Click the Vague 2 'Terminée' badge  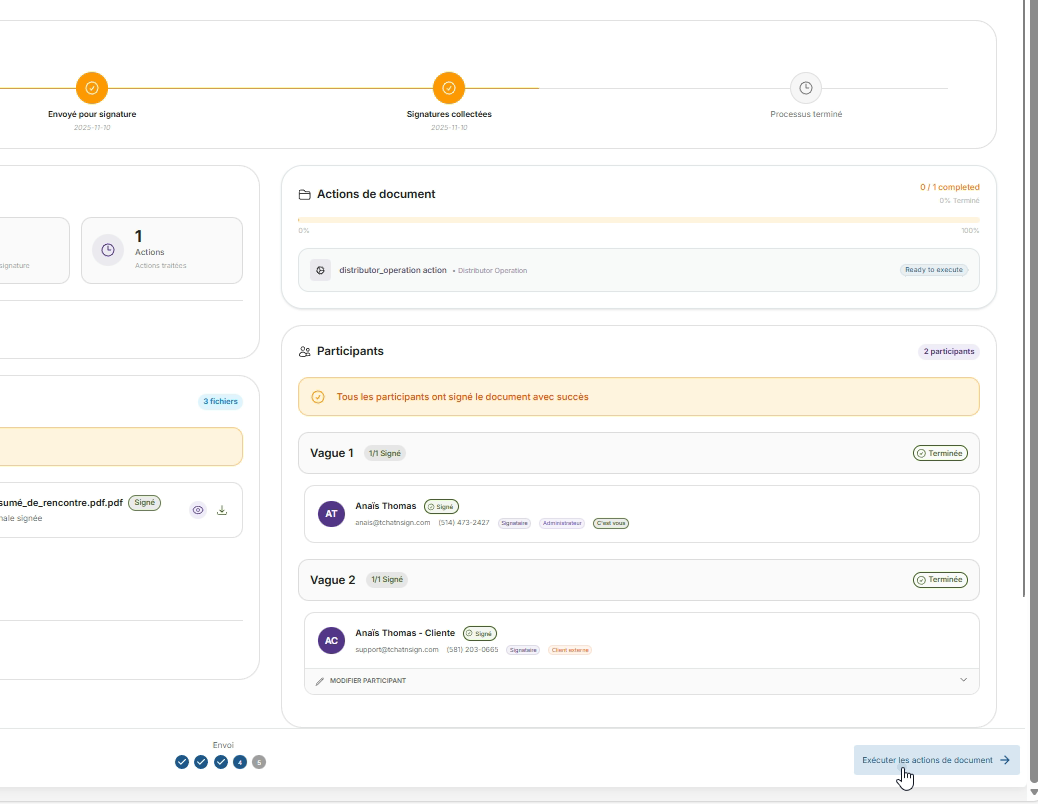coord(940,580)
